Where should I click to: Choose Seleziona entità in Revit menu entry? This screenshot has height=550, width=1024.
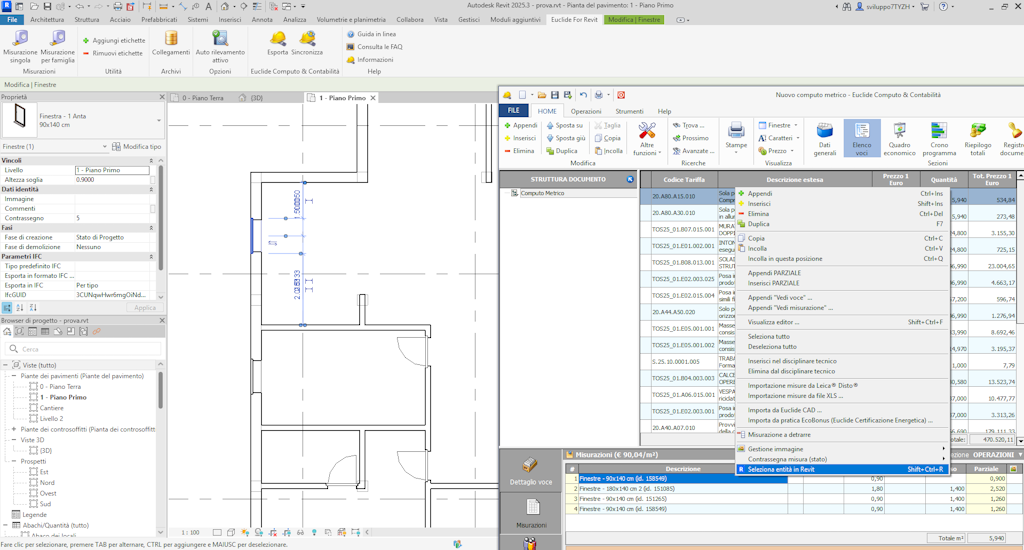(x=781, y=469)
